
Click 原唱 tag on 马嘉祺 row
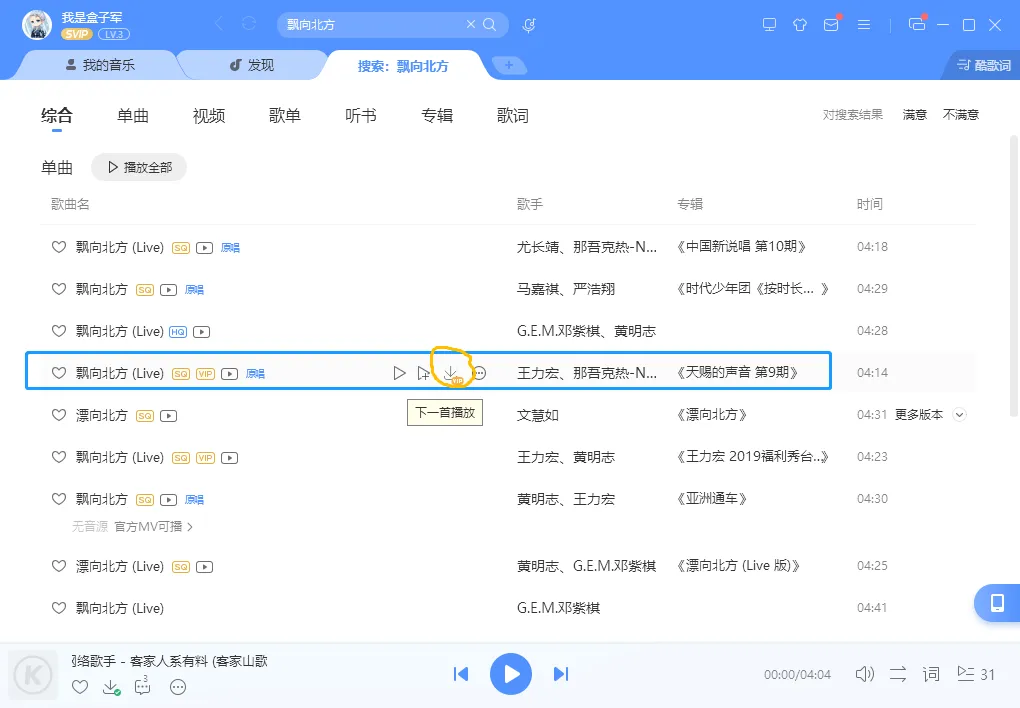tap(195, 290)
